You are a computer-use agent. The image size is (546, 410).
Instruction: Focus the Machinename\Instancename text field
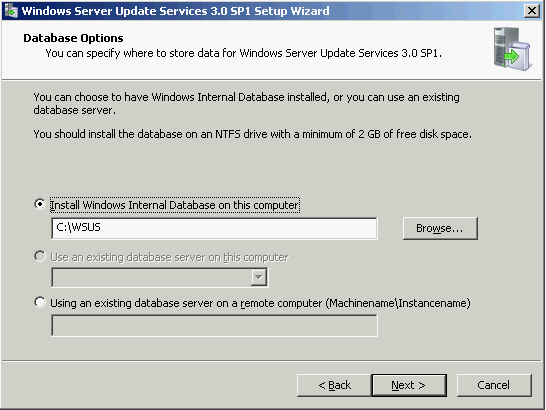[214, 325]
